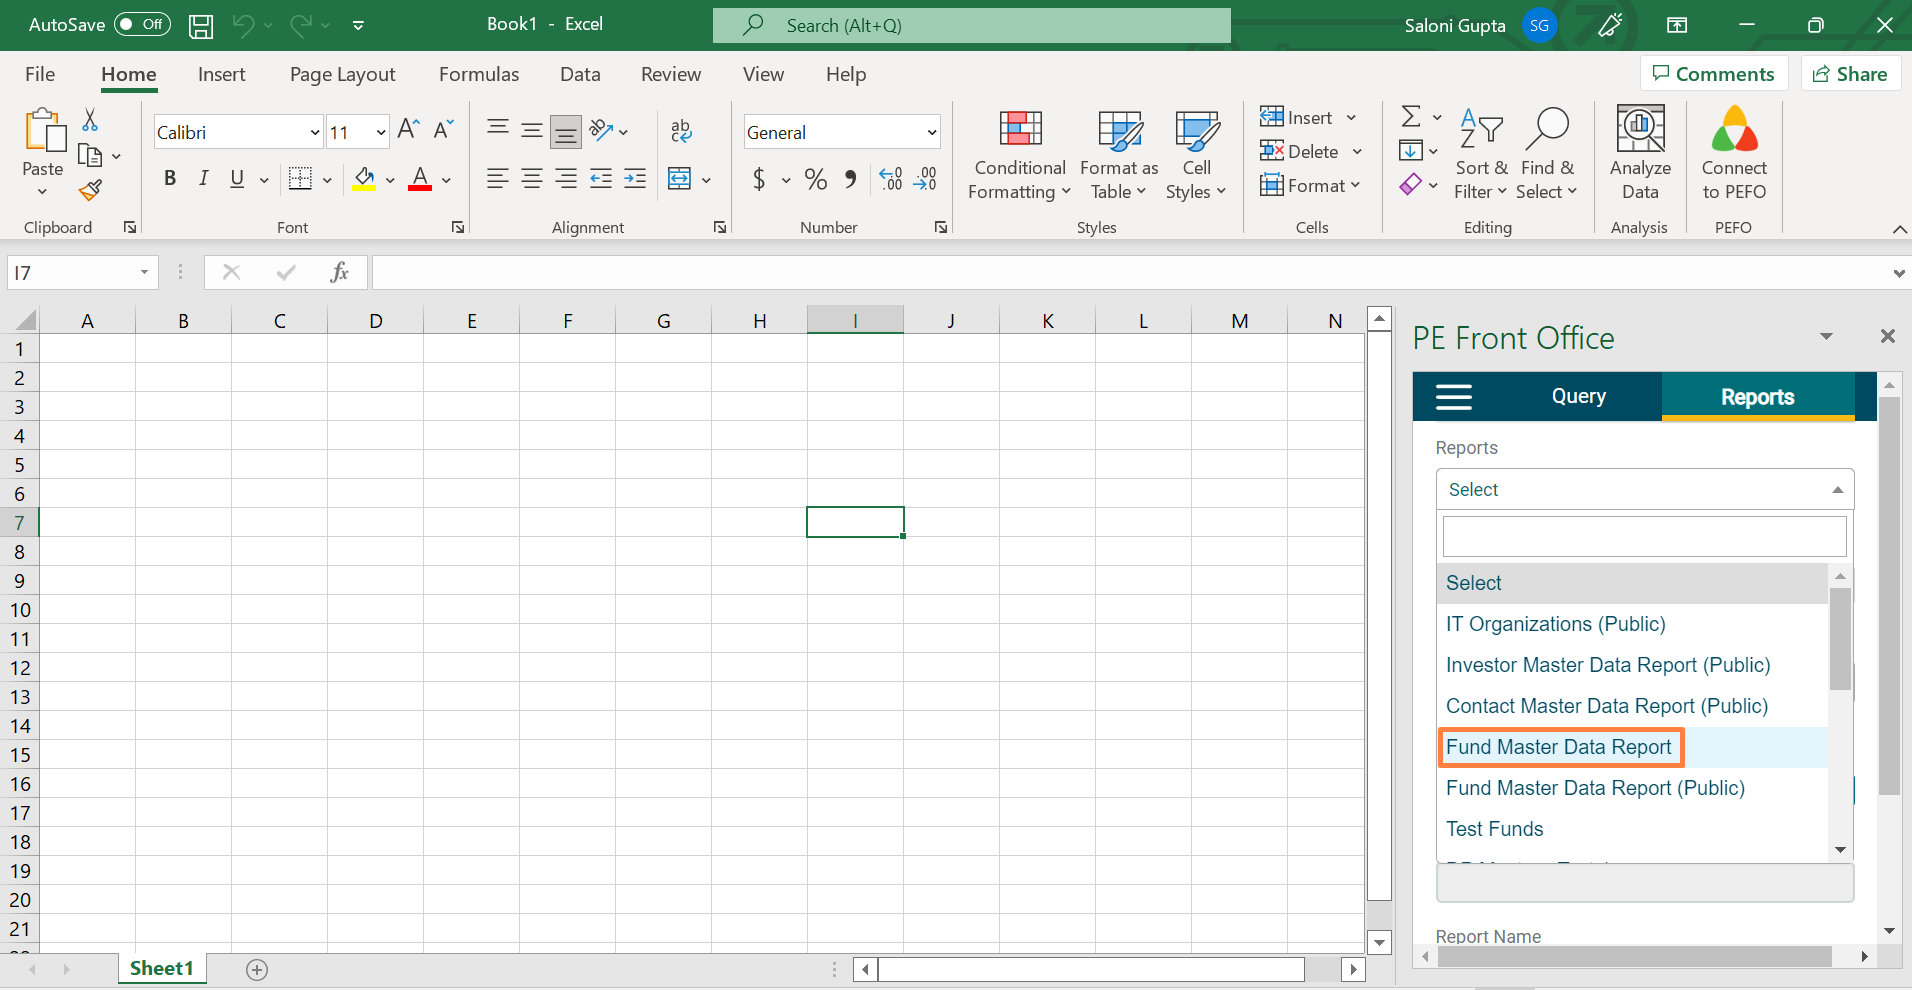Open the PE Front Office hamburger menu
This screenshot has width=1912, height=990.
click(1453, 397)
